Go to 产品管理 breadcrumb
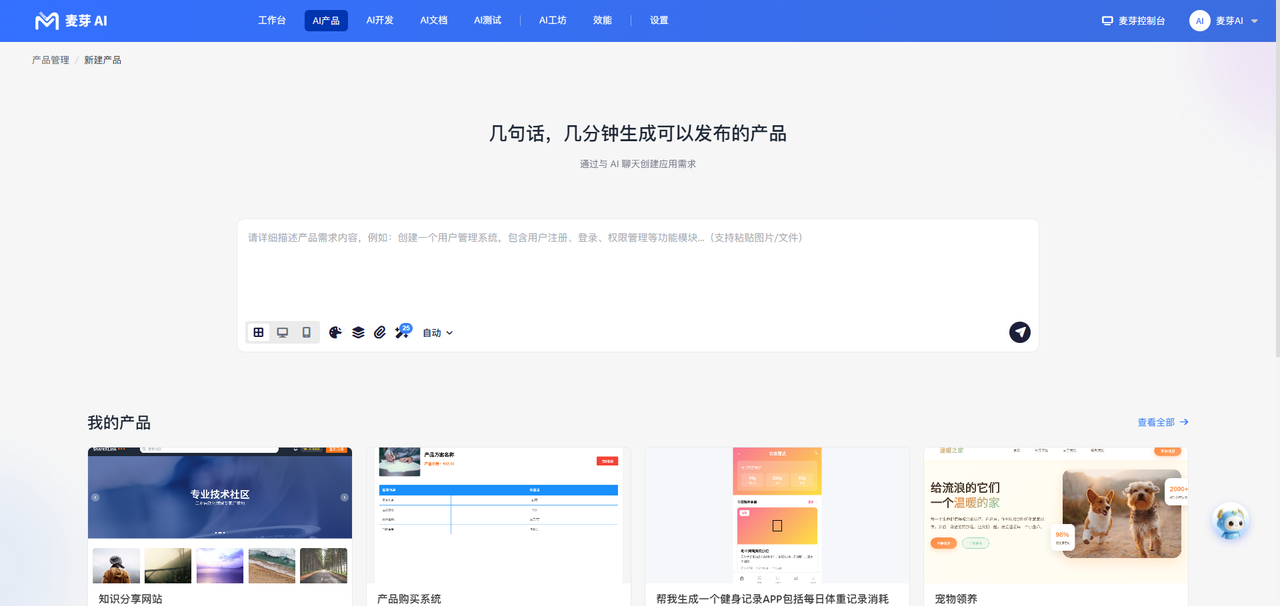The image size is (1280, 606). click(x=51, y=60)
